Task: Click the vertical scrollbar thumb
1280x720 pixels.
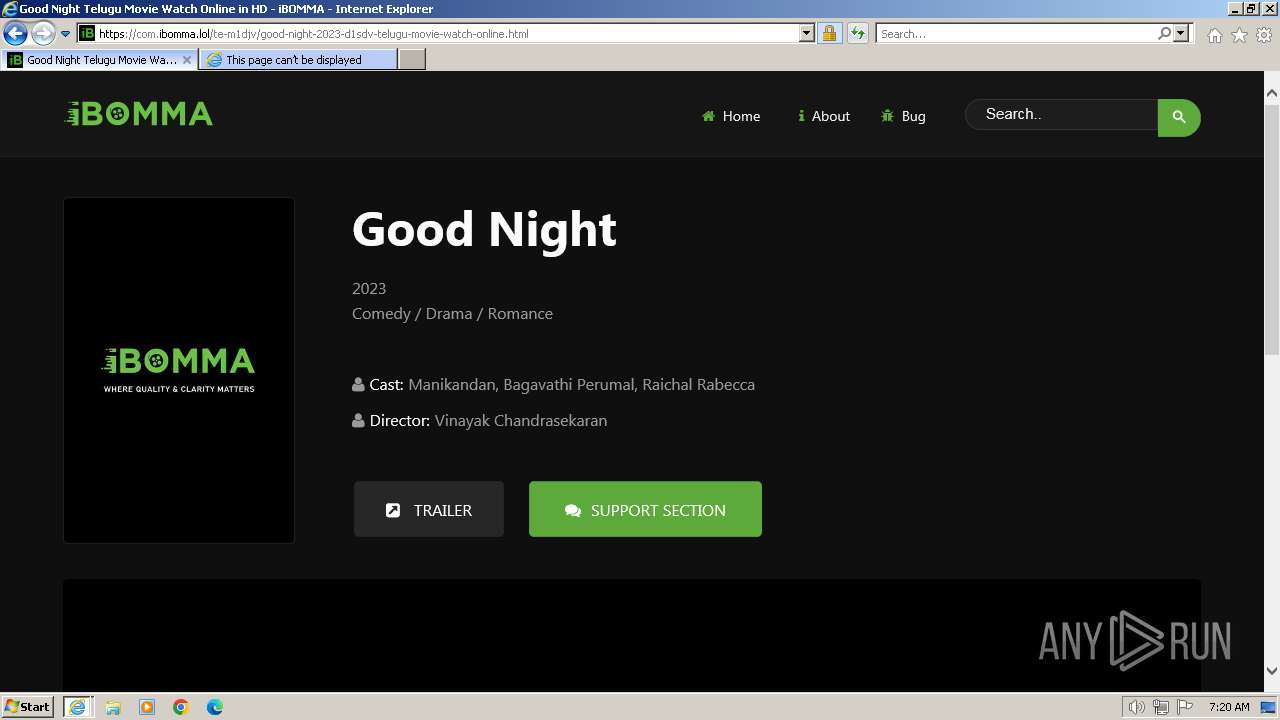Action: click(x=1272, y=228)
